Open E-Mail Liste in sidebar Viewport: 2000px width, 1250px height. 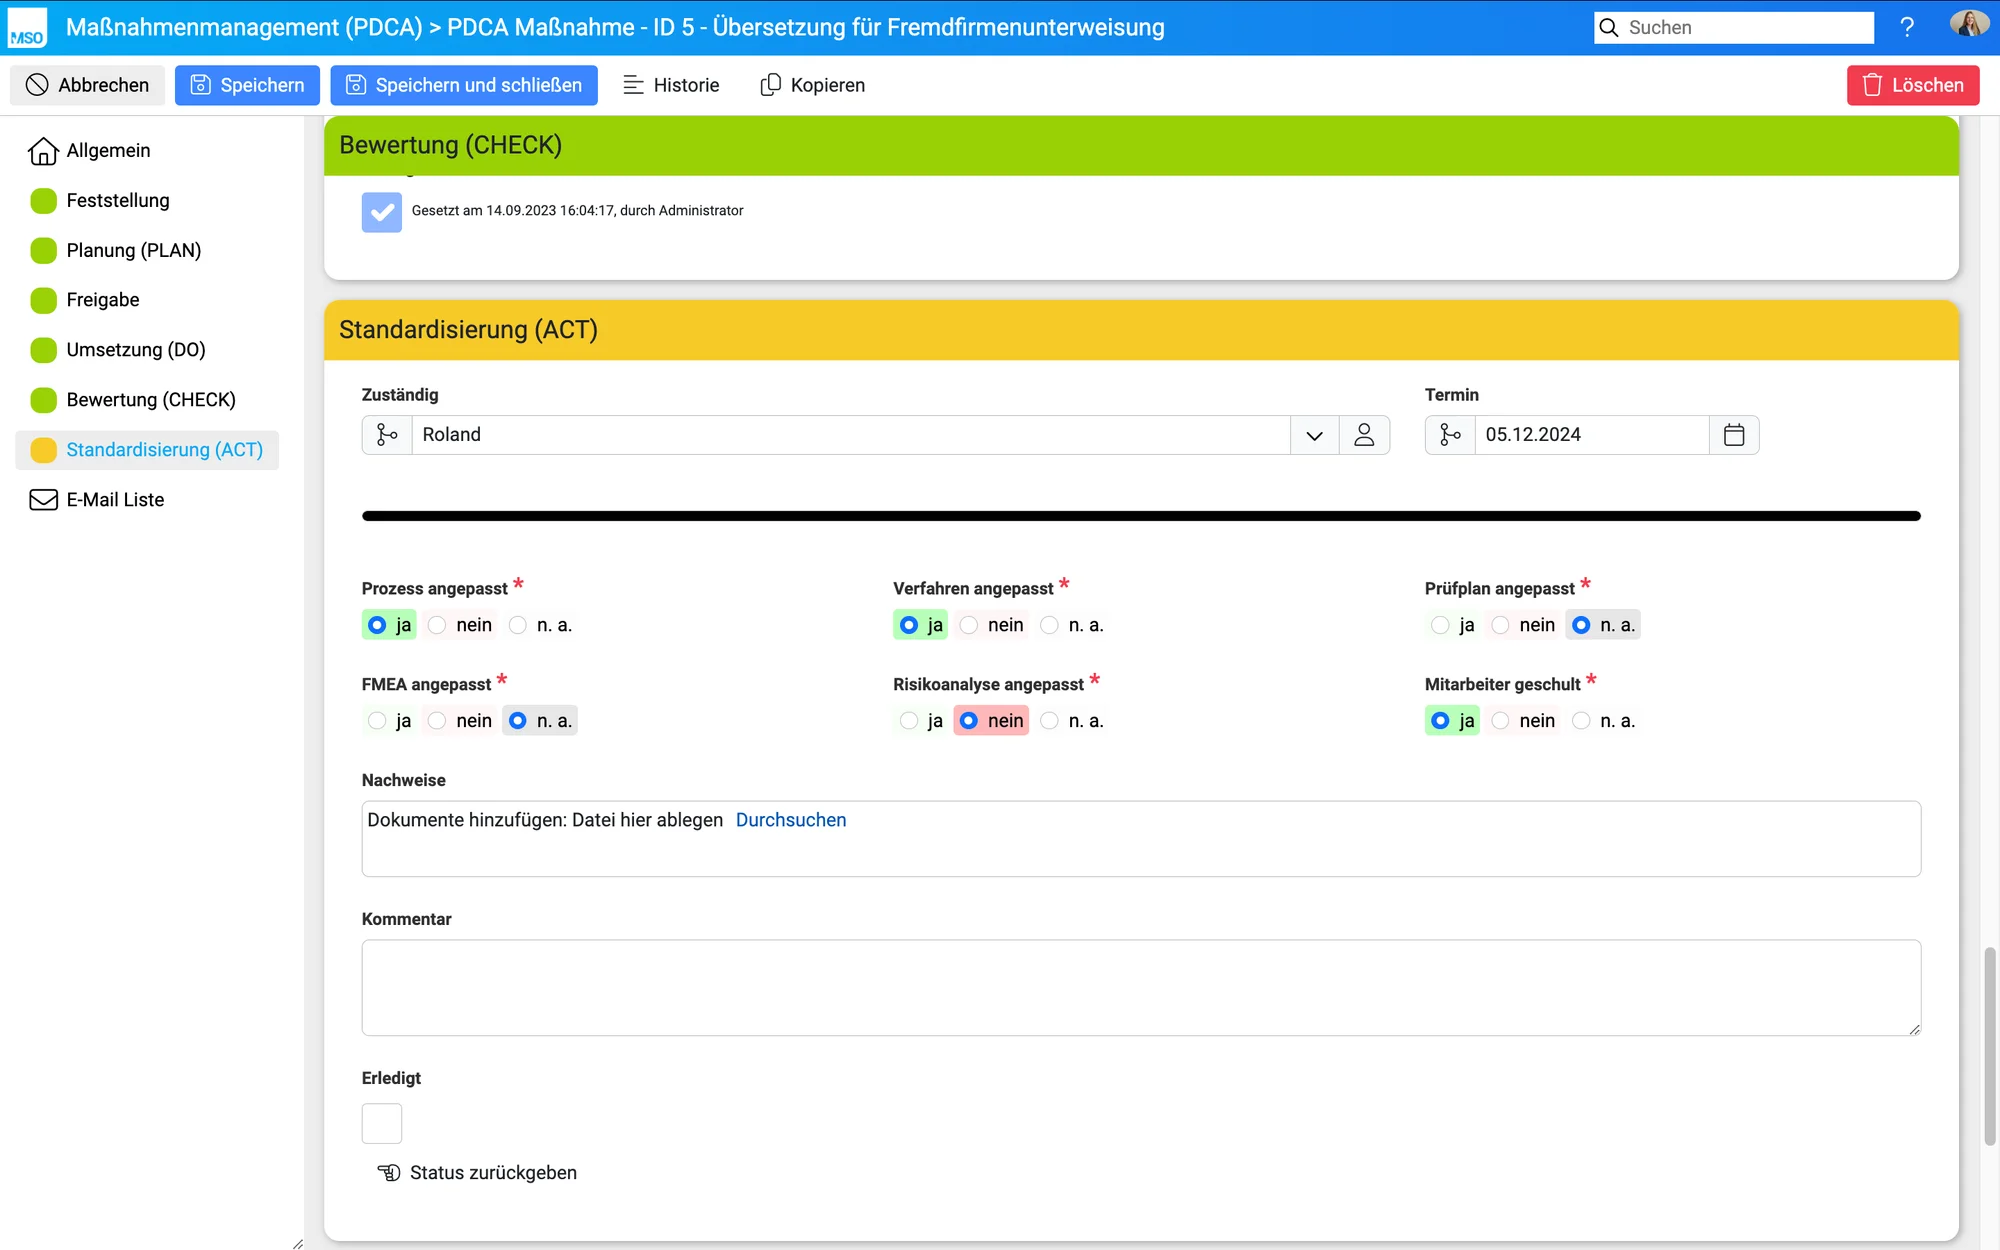point(115,500)
